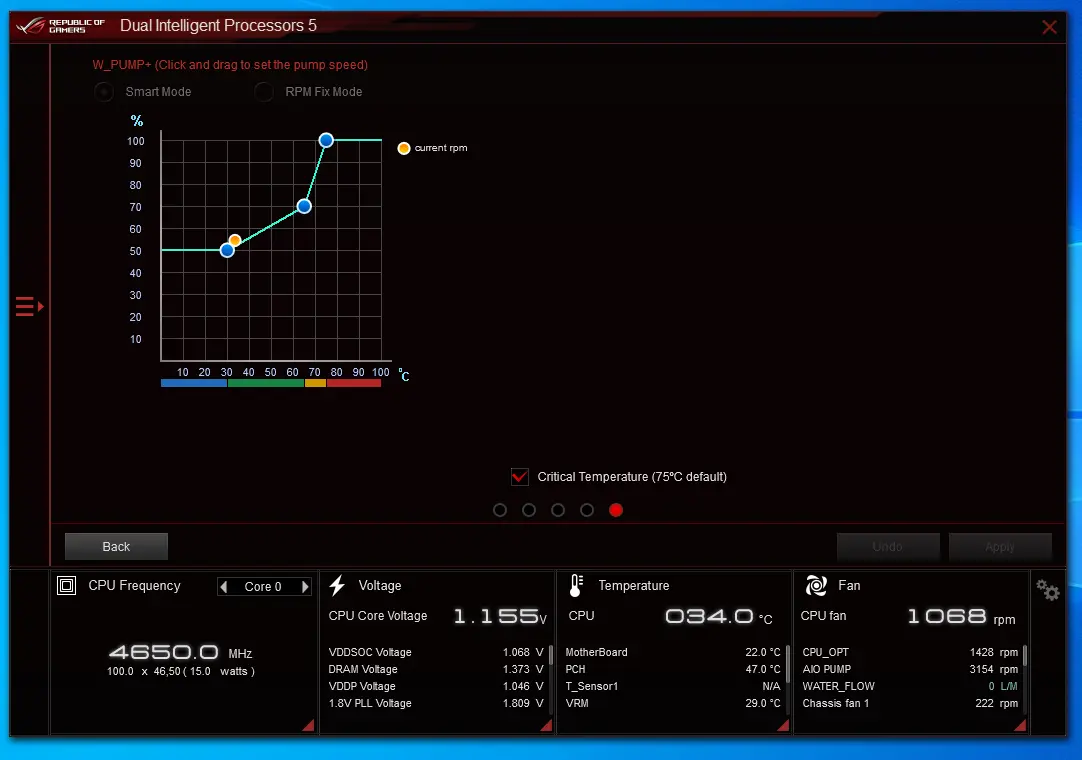Image resolution: width=1082 pixels, height=760 pixels.
Task: Click the AIO PUMP row
Action: click(910, 669)
